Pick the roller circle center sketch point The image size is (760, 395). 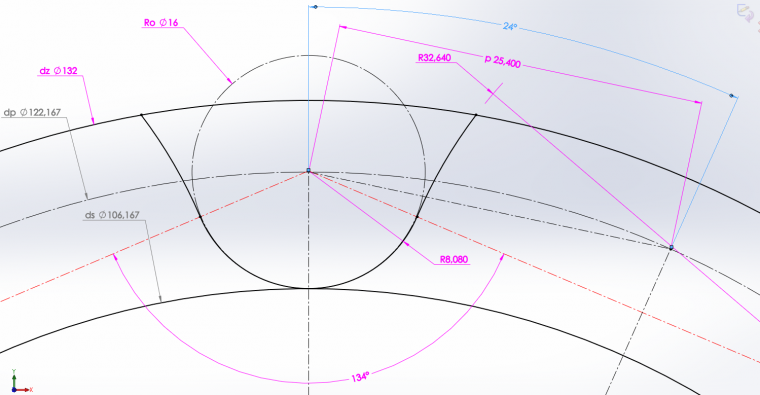tap(308, 171)
